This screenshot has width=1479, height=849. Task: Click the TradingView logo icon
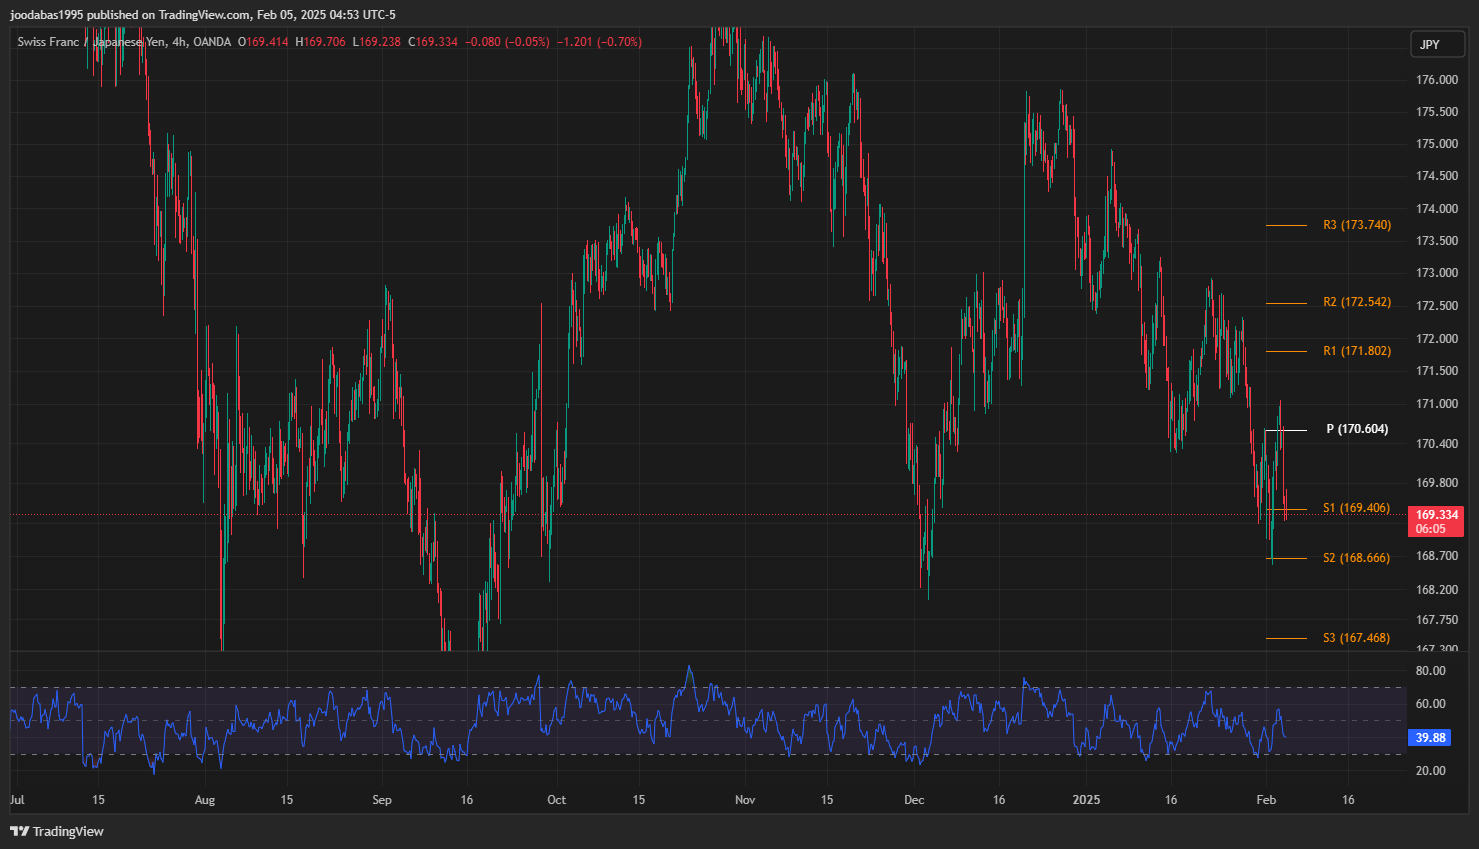pyautogui.click(x=19, y=831)
